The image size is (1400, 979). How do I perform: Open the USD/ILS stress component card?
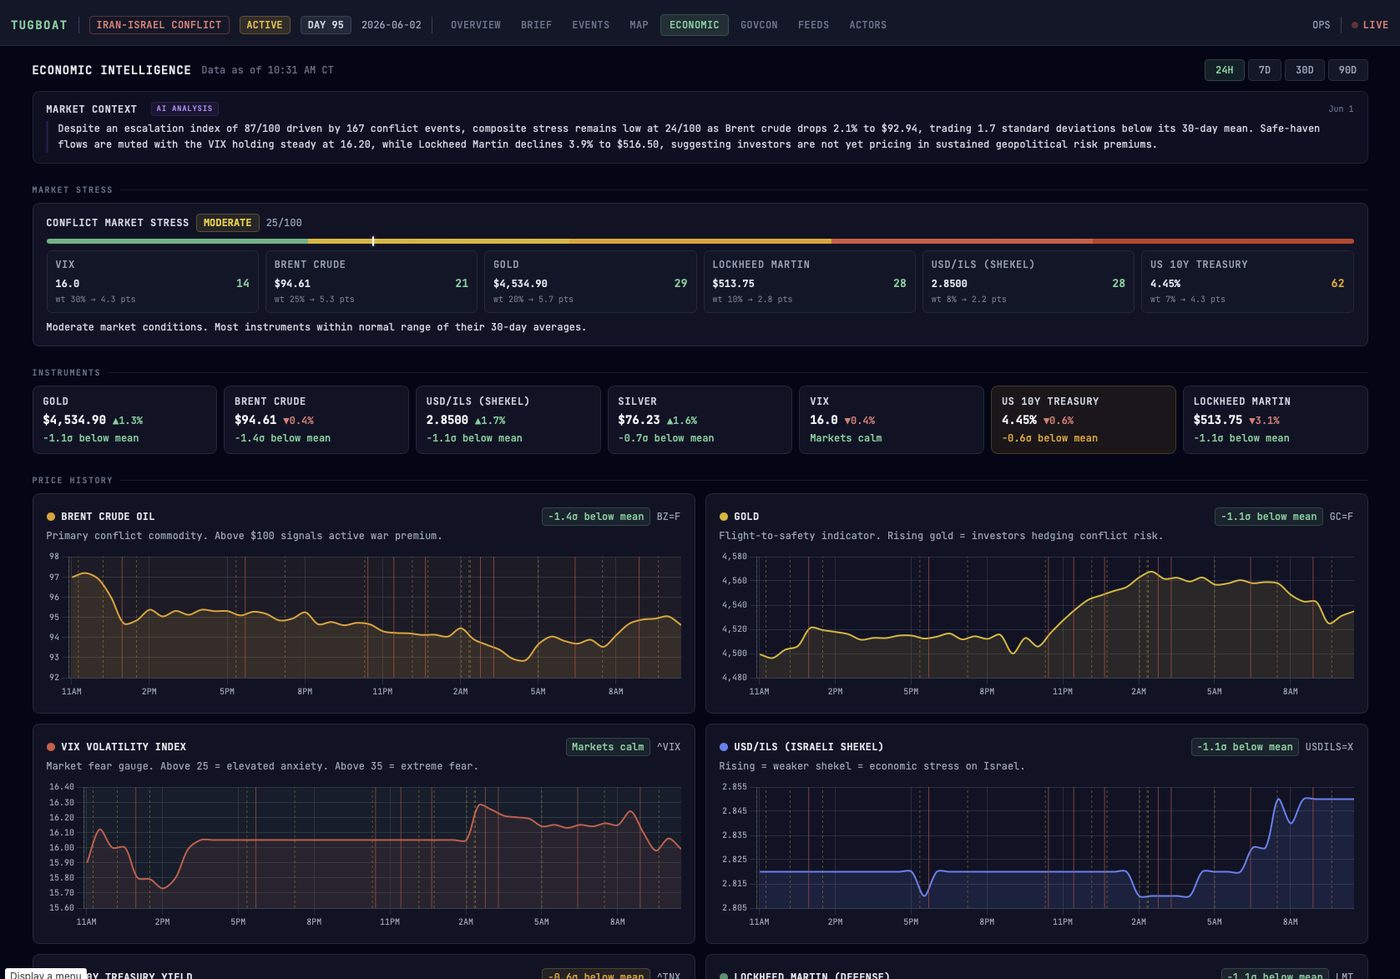click(1028, 282)
